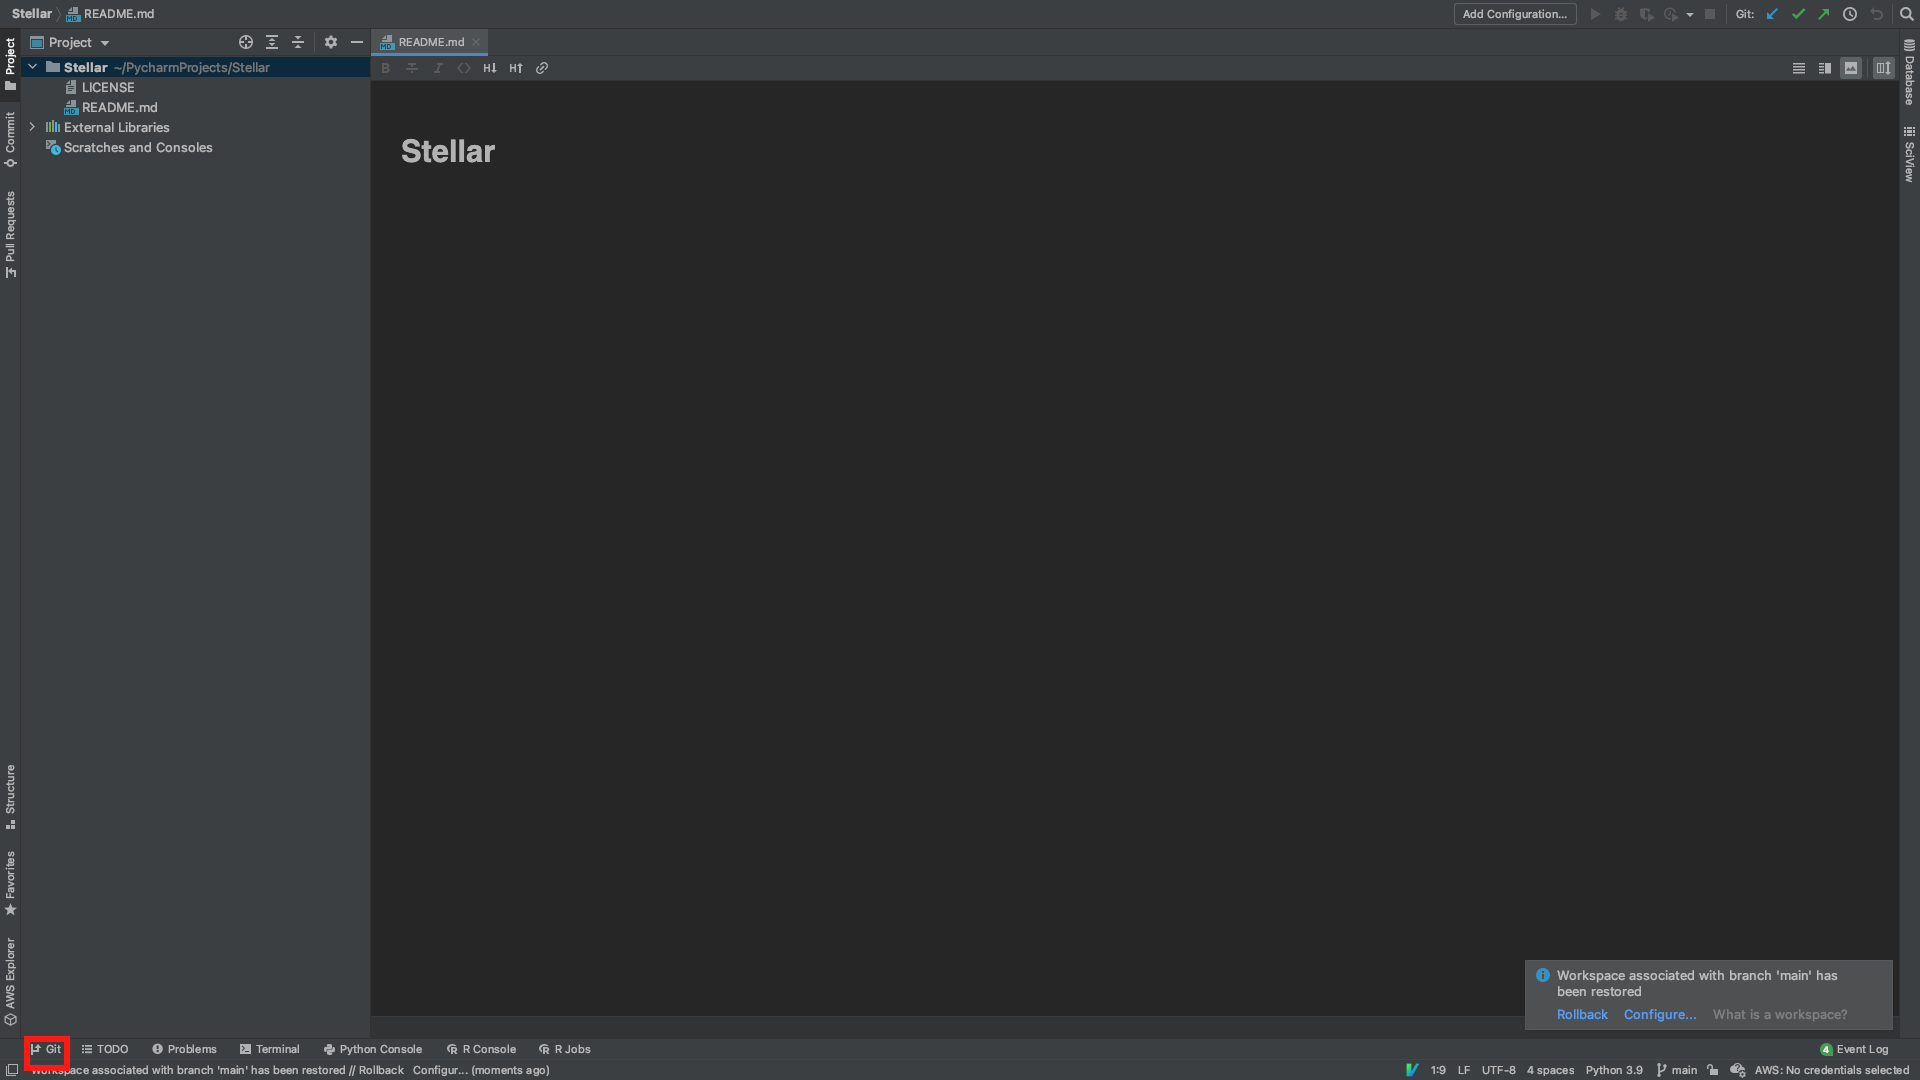Toggle preview-only view mode

click(1851, 68)
